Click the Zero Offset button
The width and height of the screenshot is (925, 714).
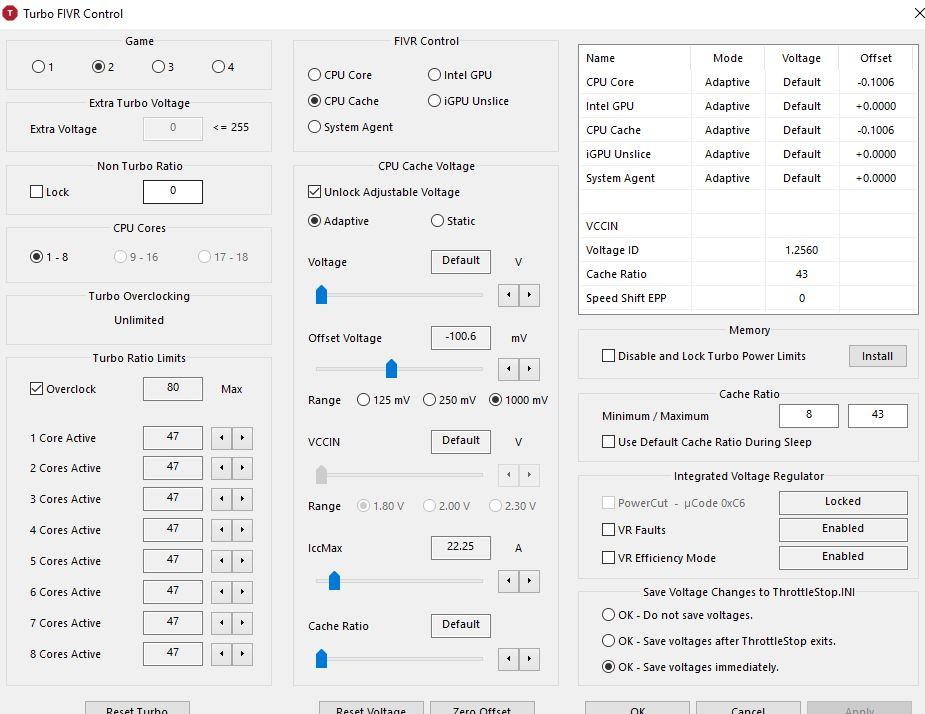click(x=482, y=708)
